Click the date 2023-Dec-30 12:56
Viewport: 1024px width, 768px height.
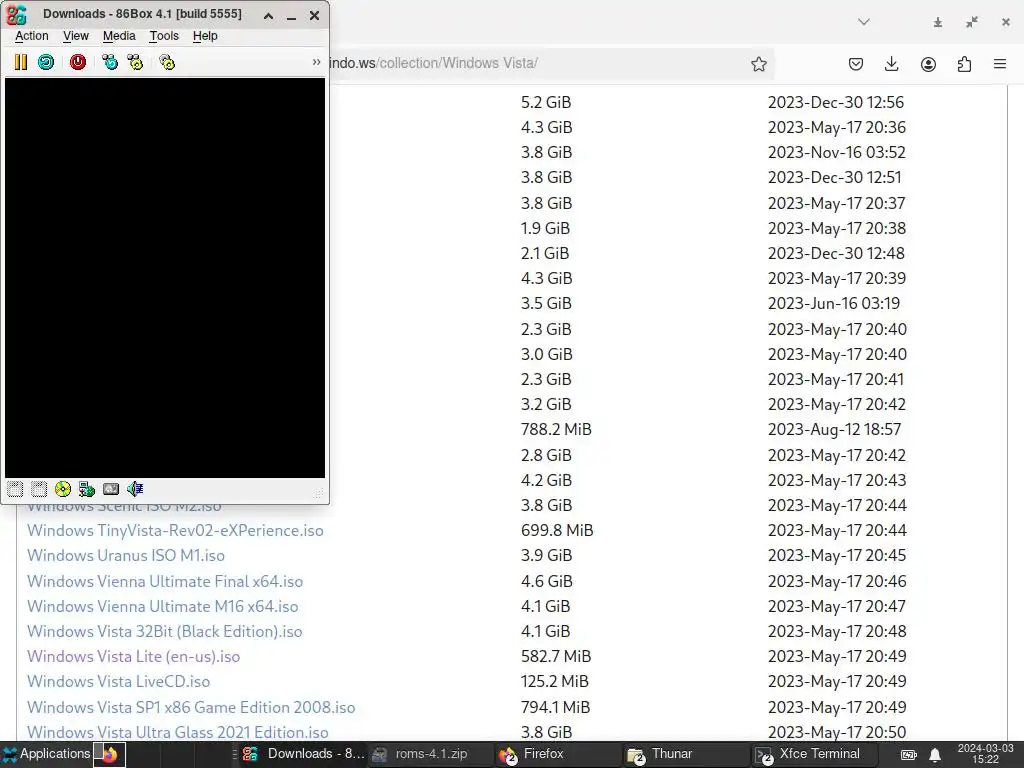(835, 103)
